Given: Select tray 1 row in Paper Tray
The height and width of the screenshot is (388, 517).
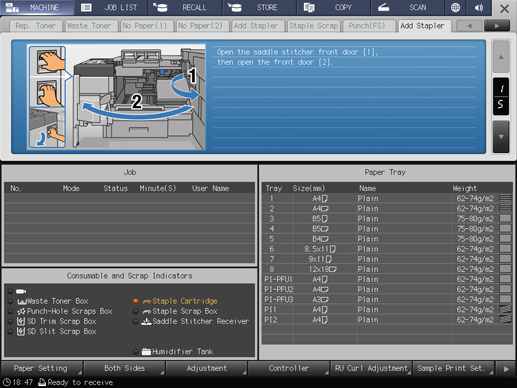Looking at the screenshot, I should [387, 198].
